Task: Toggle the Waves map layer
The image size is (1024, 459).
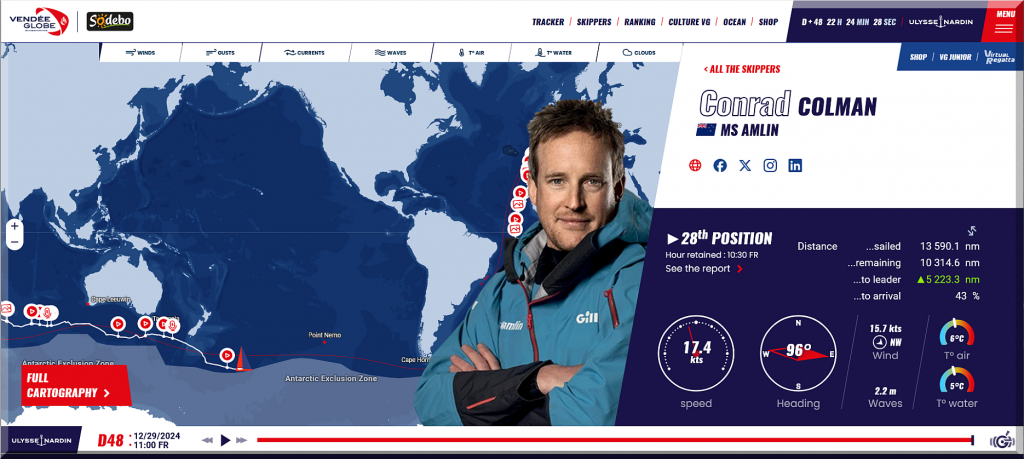Action: (x=391, y=53)
